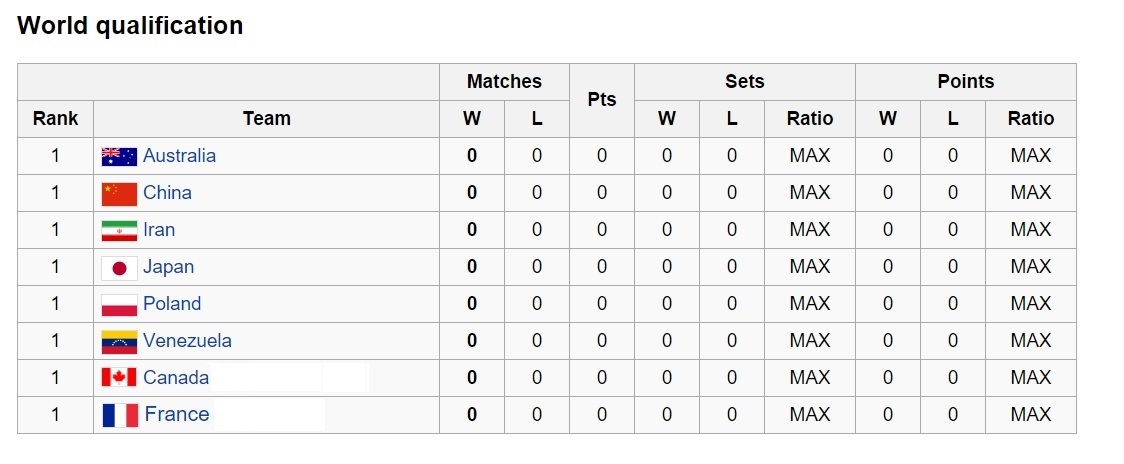Click the France flag icon
Viewport: 1124px width, 464px height.
click(x=120, y=415)
